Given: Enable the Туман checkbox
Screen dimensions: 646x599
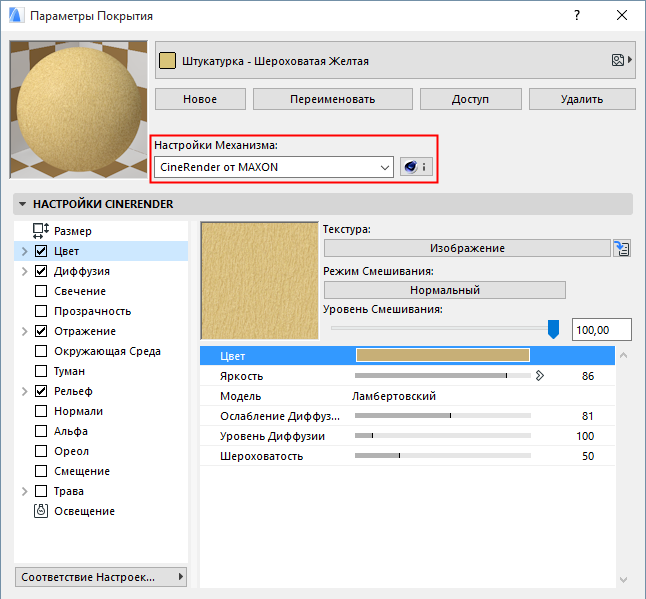Looking at the screenshot, I should click(x=41, y=371).
